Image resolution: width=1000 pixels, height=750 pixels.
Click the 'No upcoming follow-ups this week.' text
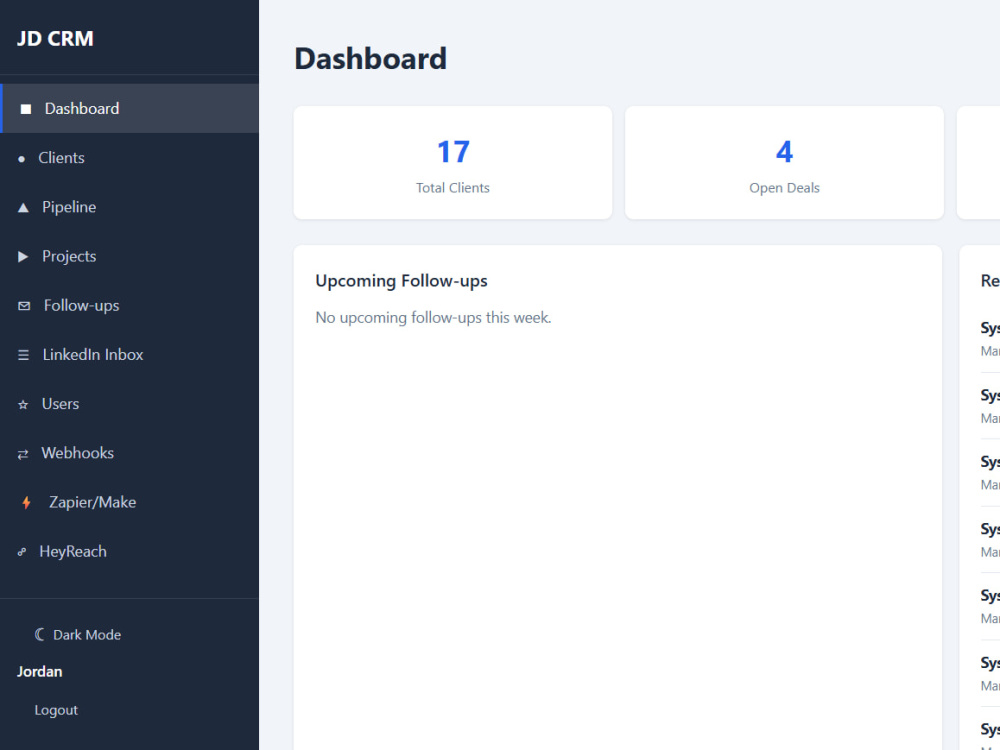[433, 318]
